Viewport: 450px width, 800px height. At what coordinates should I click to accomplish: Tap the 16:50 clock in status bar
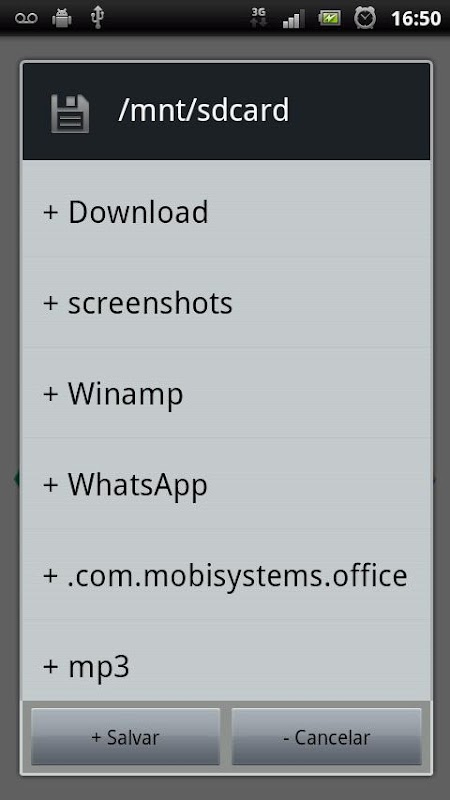pyautogui.click(x=416, y=18)
